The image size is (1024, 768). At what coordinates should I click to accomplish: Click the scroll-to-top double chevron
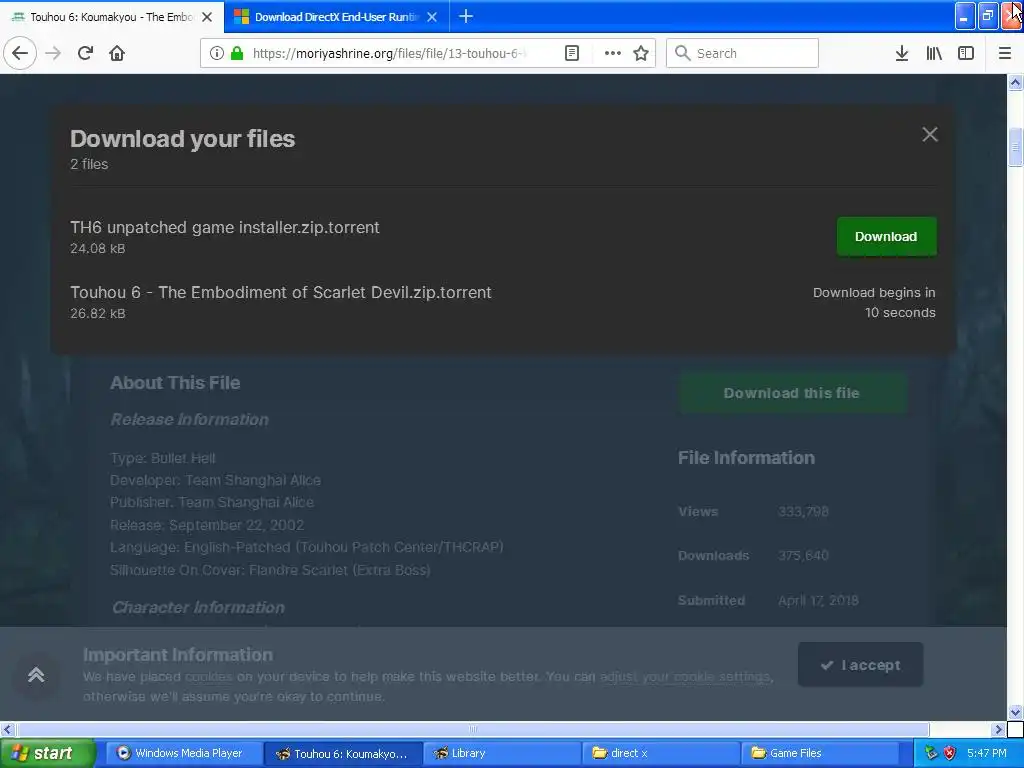[36, 675]
